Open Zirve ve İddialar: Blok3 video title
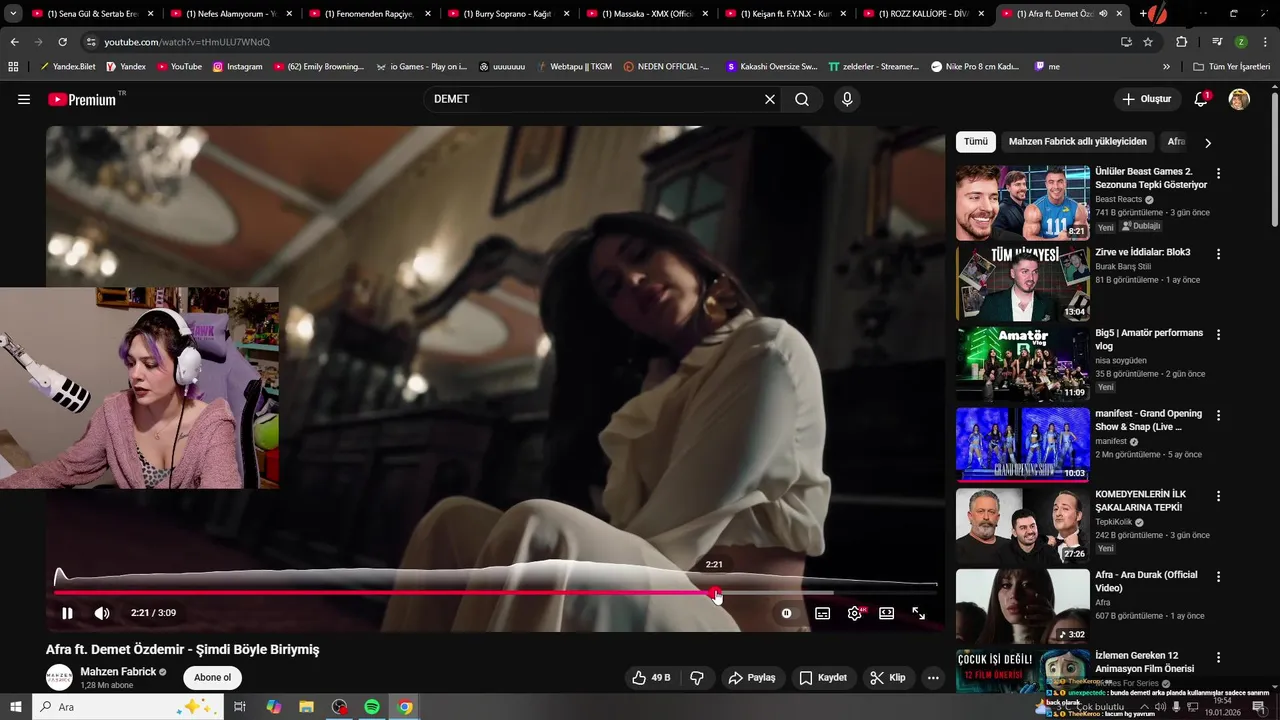 (1143, 252)
